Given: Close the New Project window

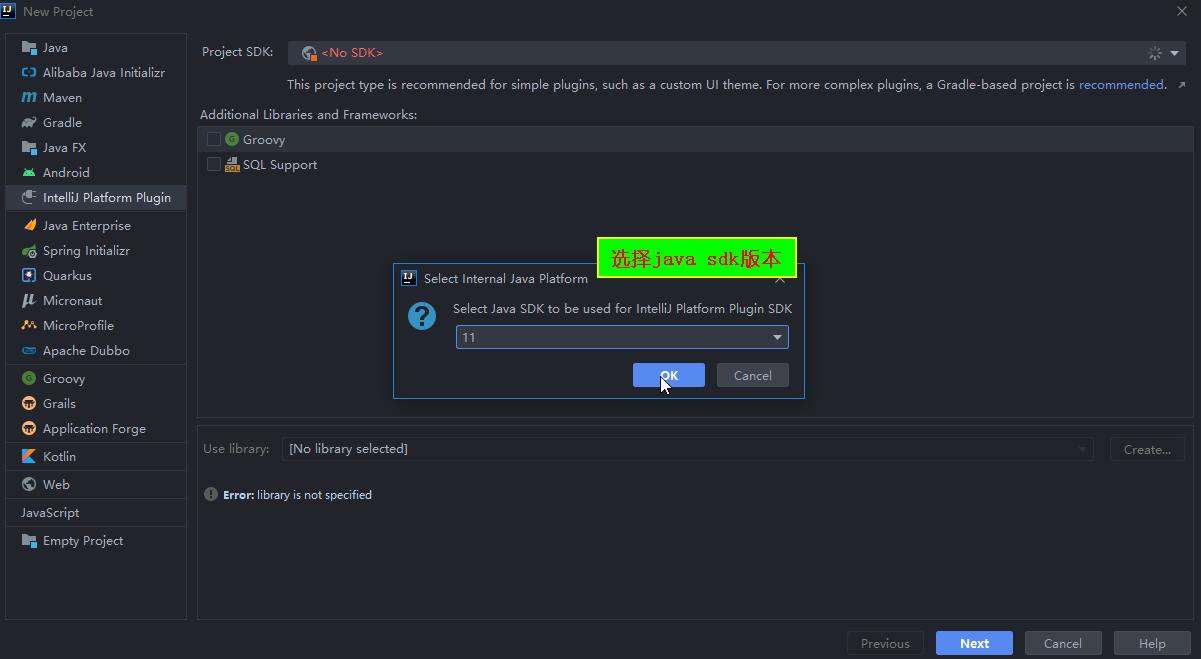Looking at the screenshot, I should pos(1182,11).
